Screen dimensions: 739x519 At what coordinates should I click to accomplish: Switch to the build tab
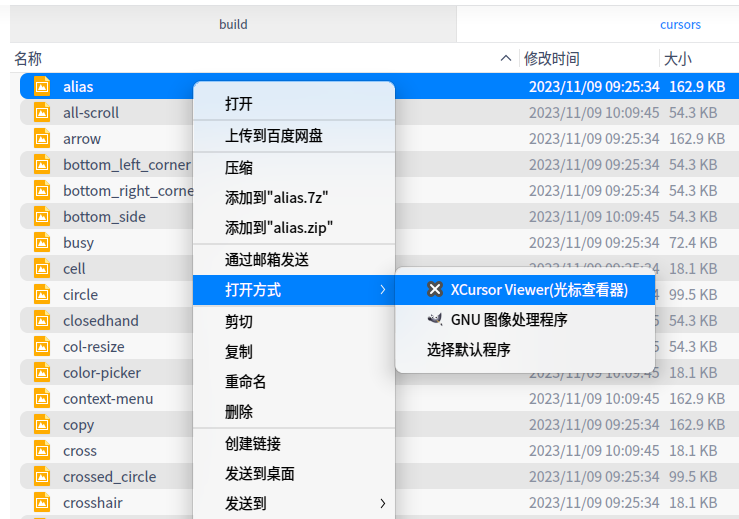pyautogui.click(x=233, y=24)
